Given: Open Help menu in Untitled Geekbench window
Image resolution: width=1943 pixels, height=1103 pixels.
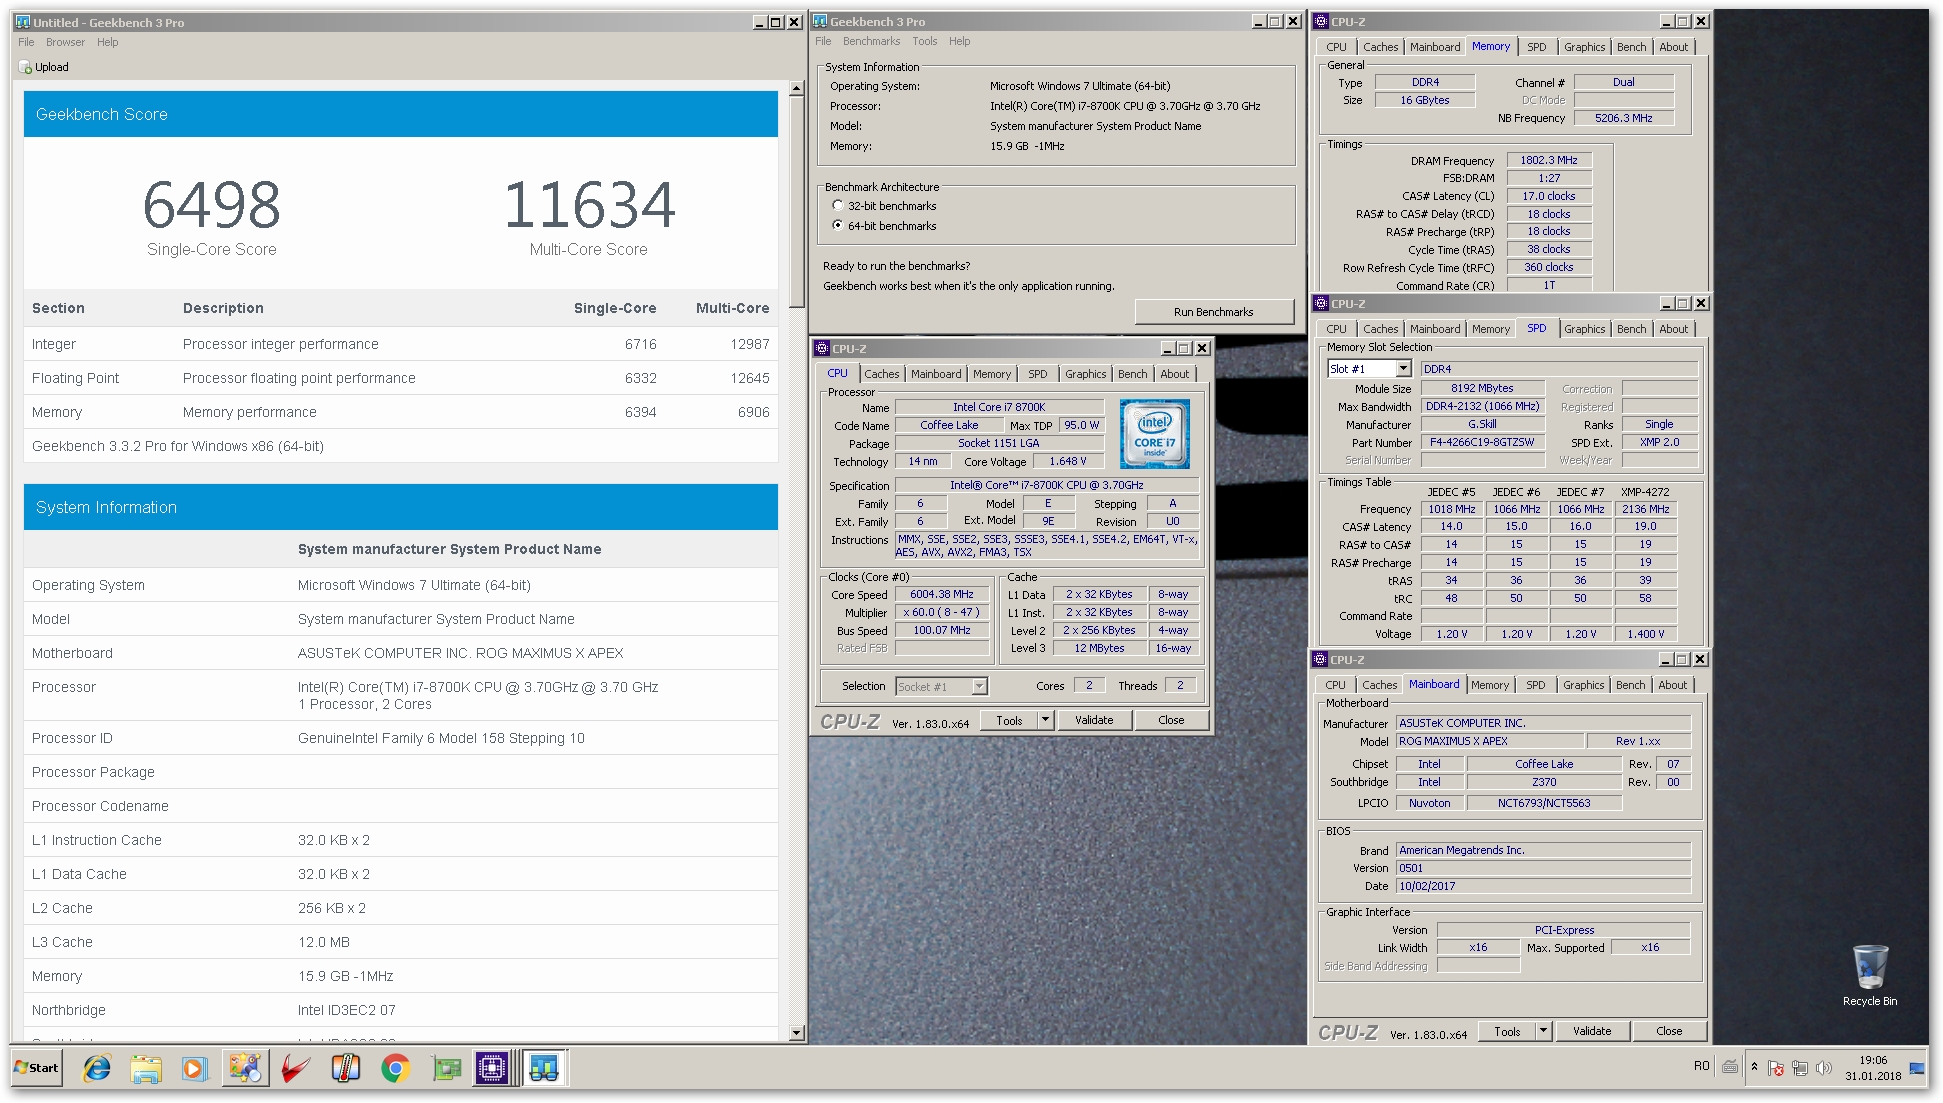Looking at the screenshot, I should (x=108, y=42).
